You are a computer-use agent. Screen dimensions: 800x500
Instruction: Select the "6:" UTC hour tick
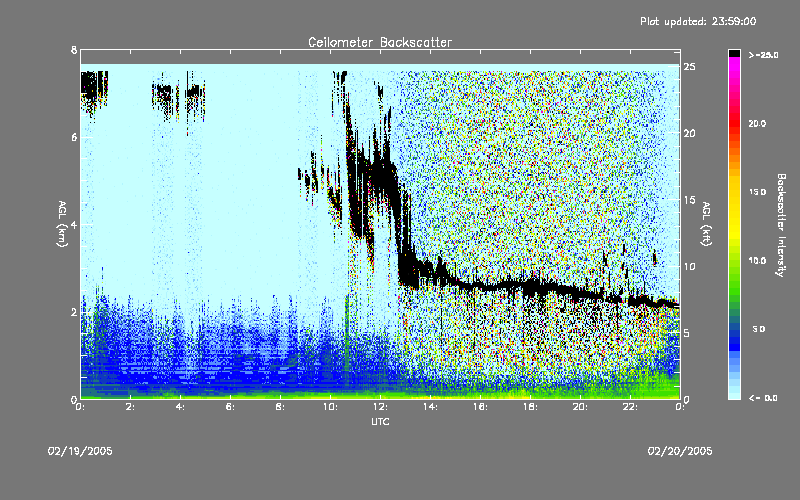231,407
